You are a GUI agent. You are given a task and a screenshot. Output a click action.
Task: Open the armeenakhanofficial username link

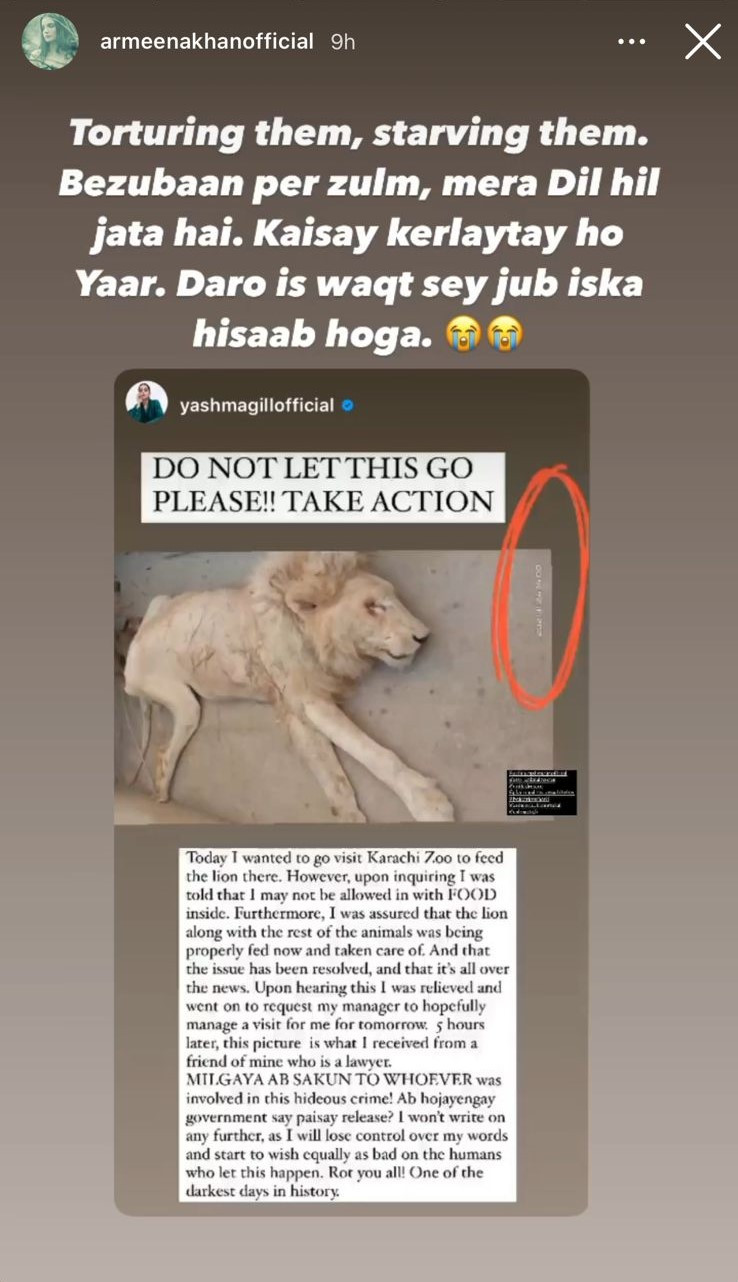[x=207, y=42]
